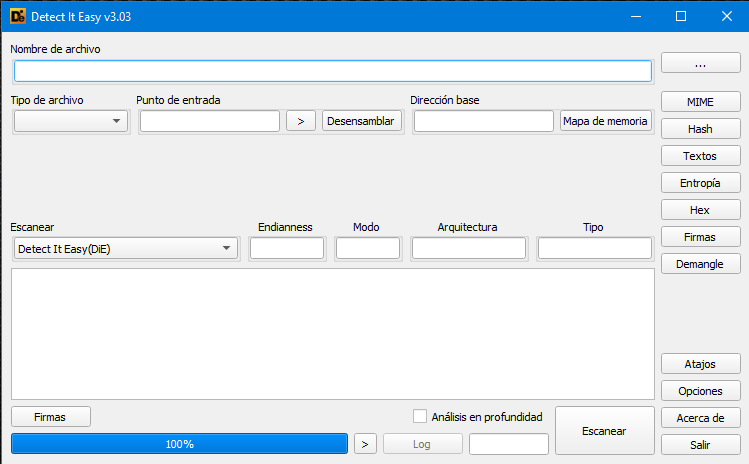
Task: Close the Detect It Easy window
Action: 727,16
